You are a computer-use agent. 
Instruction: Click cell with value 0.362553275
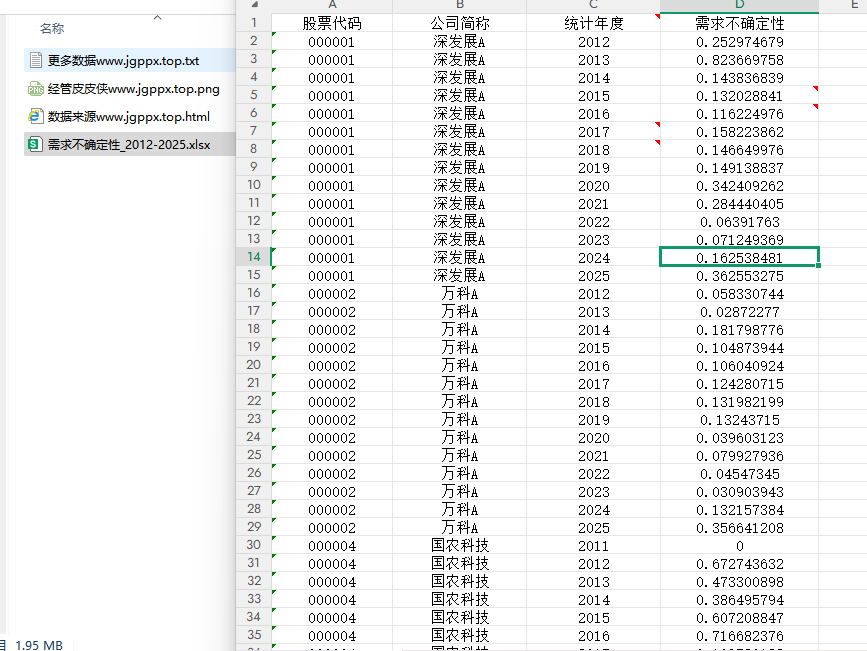point(739,276)
